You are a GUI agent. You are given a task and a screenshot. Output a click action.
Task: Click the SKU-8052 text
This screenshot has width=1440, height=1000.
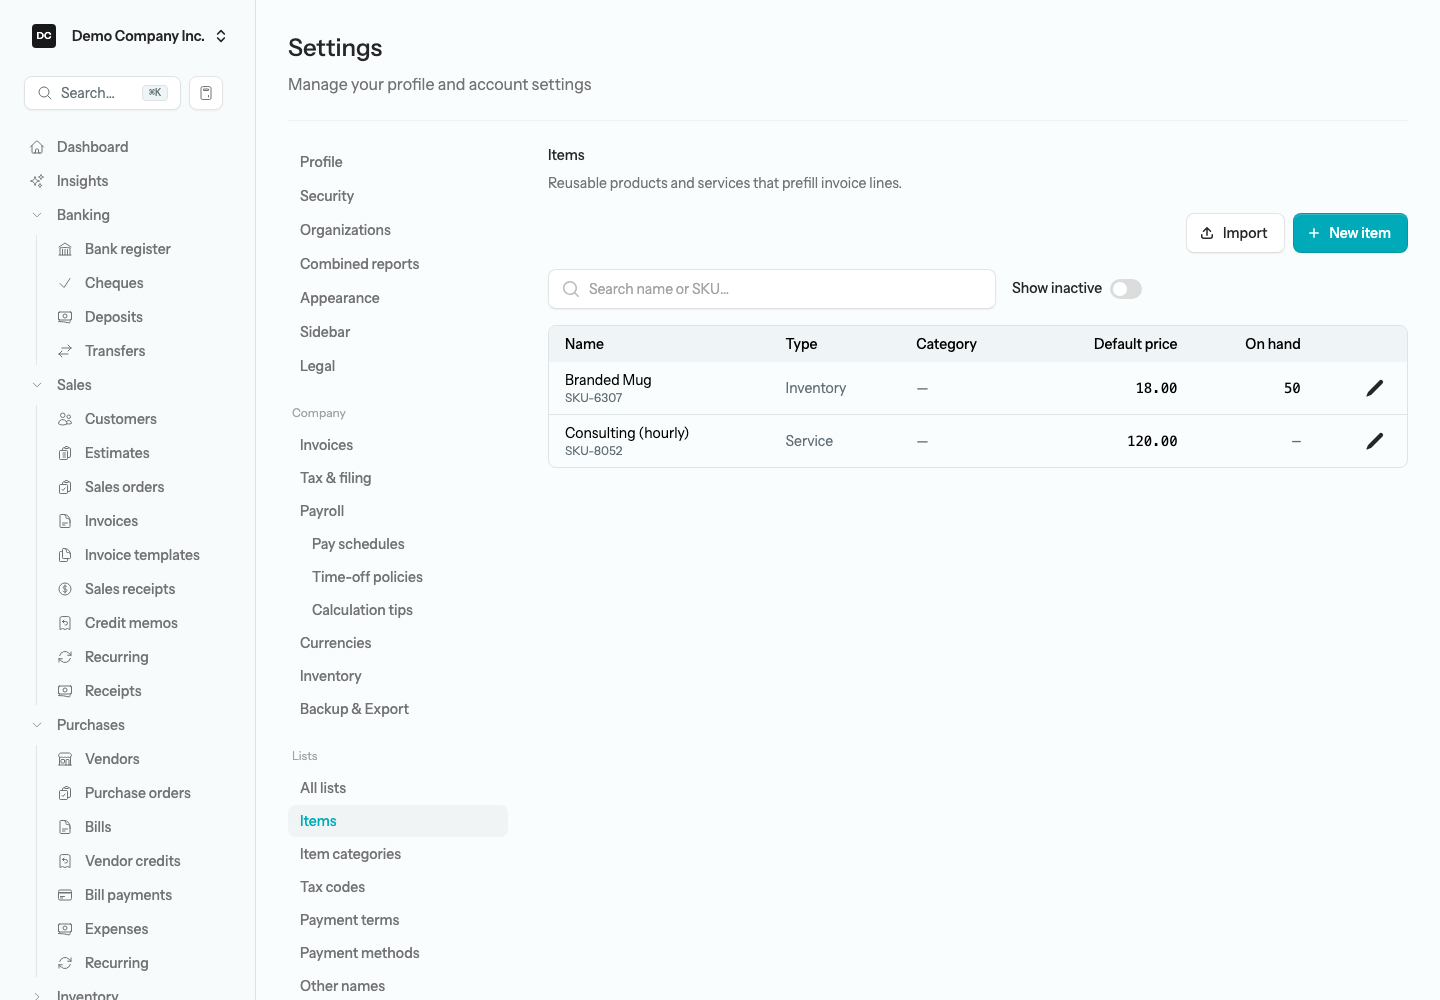coord(594,451)
